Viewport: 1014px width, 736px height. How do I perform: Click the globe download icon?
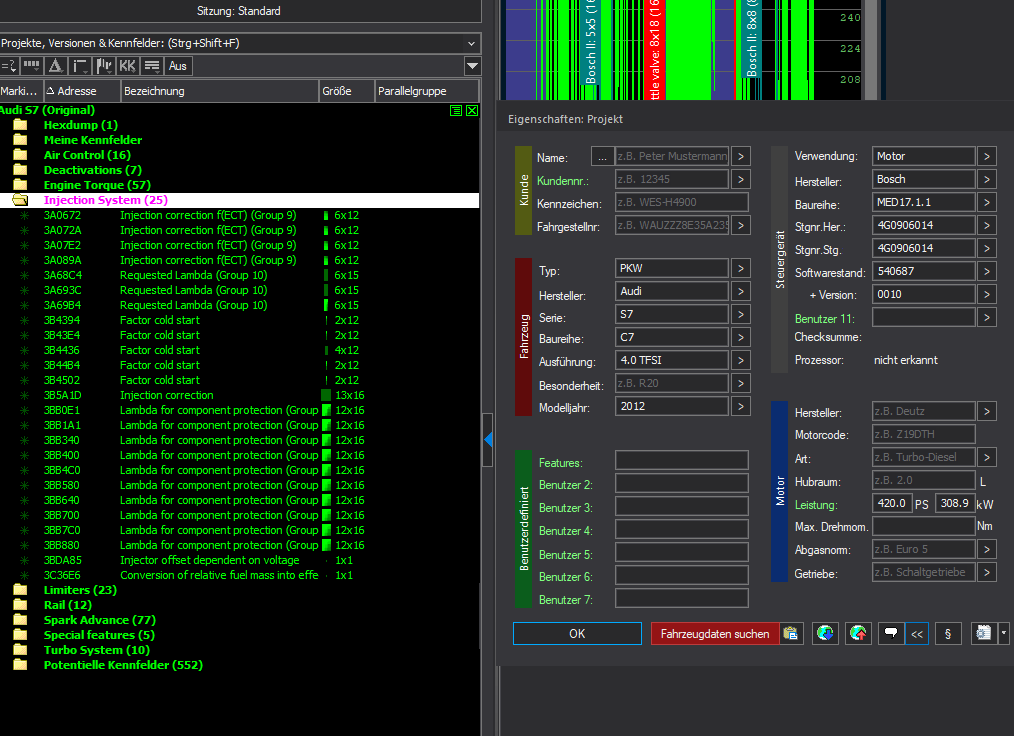(825, 633)
